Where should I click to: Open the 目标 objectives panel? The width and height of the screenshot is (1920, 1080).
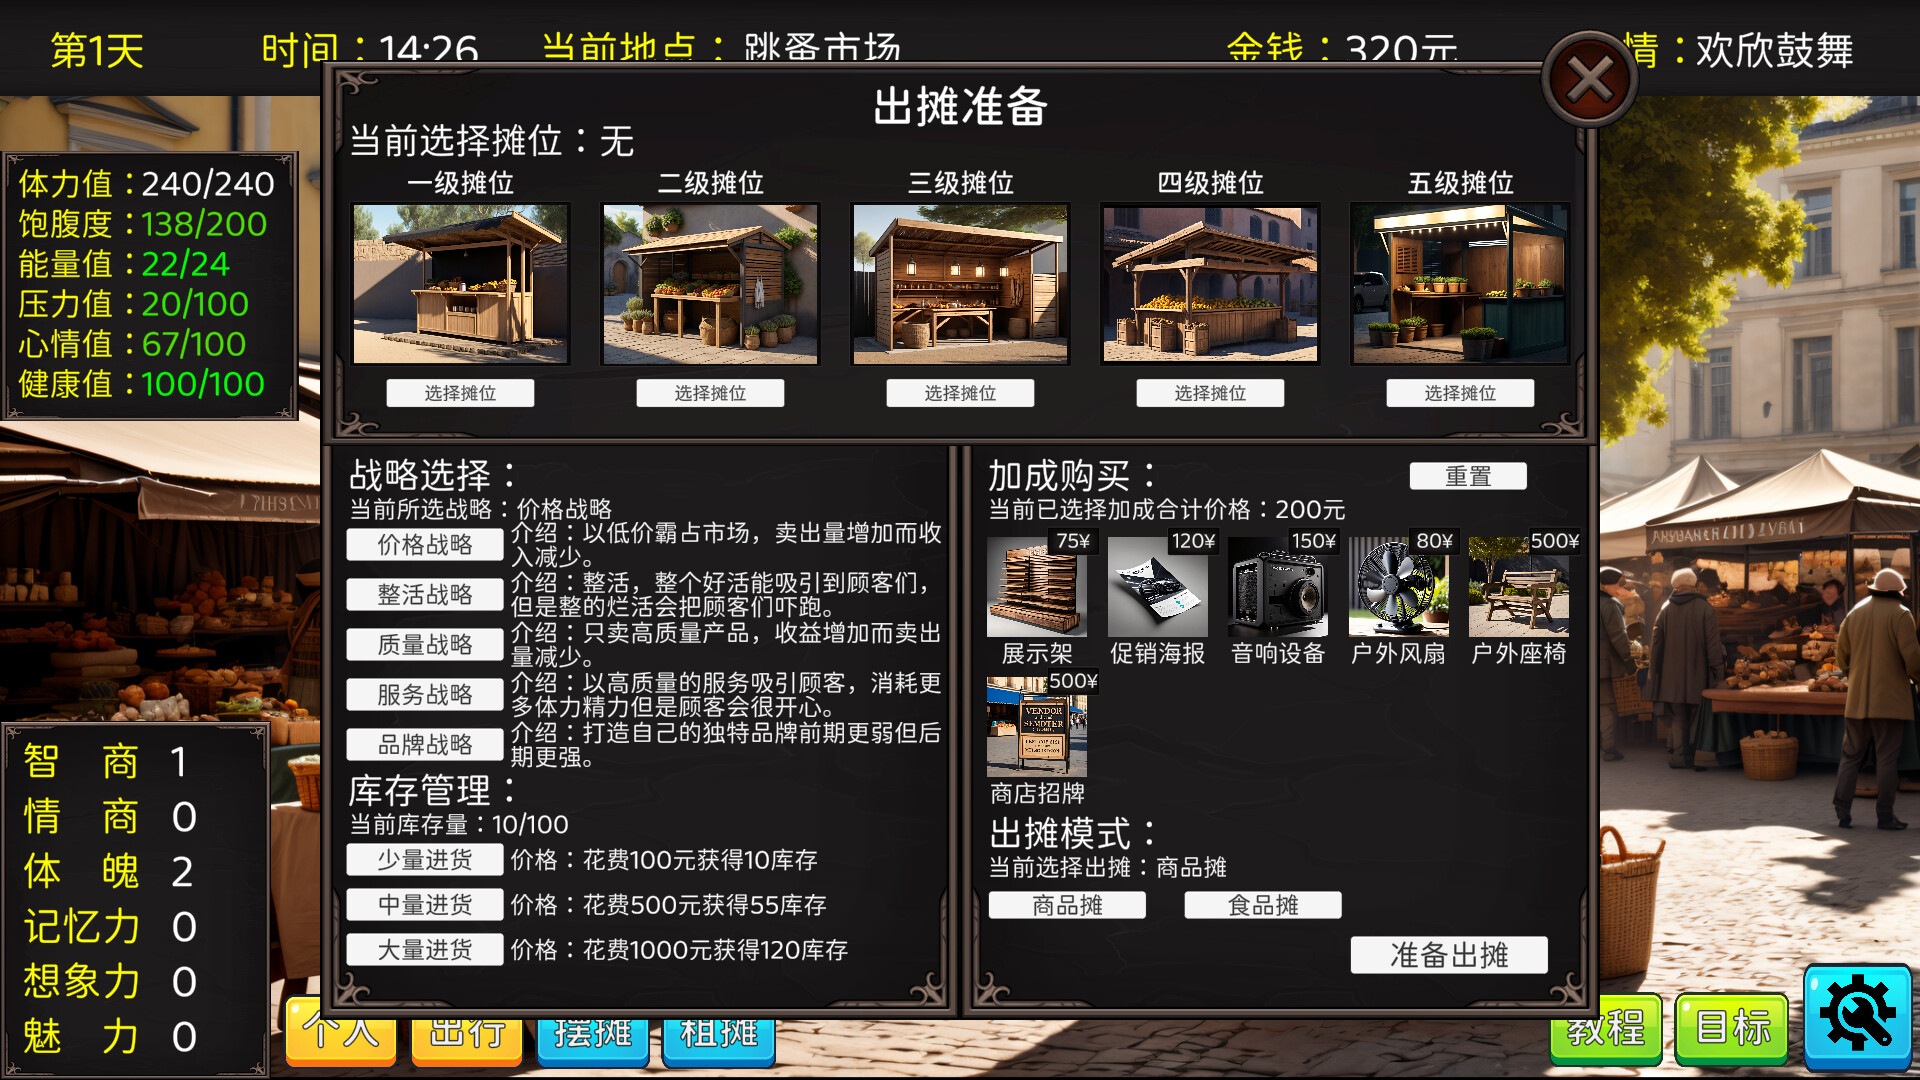tap(1729, 1028)
